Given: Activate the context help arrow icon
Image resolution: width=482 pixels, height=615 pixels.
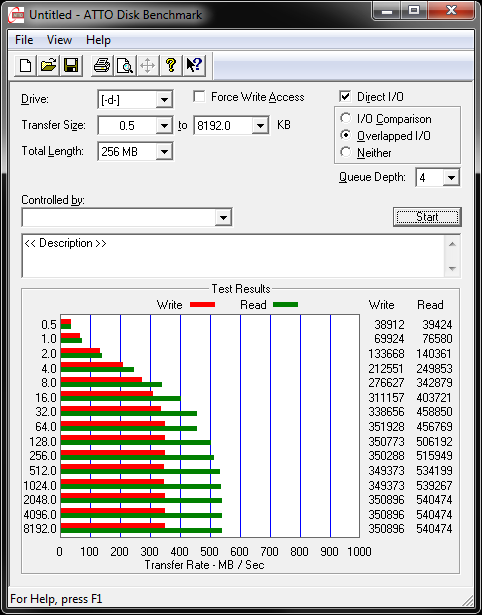Looking at the screenshot, I should coord(194,65).
